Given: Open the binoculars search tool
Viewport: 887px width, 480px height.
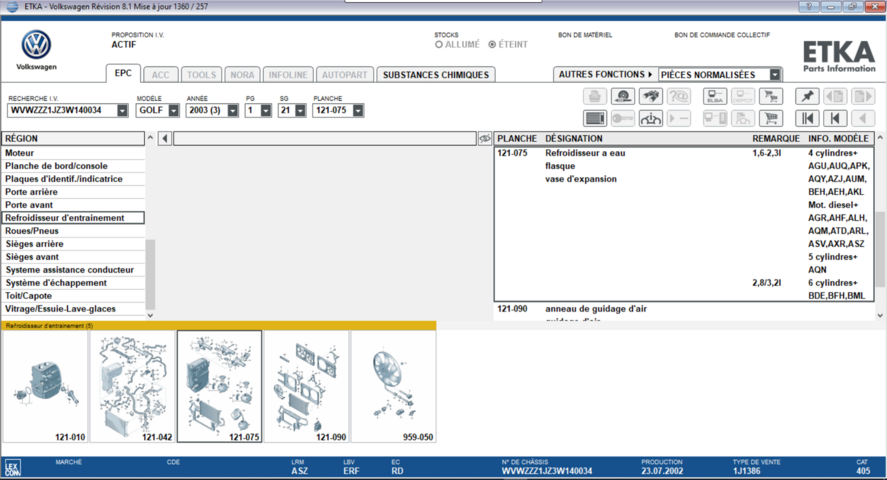Looking at the screenshot, I should [651, 96].
